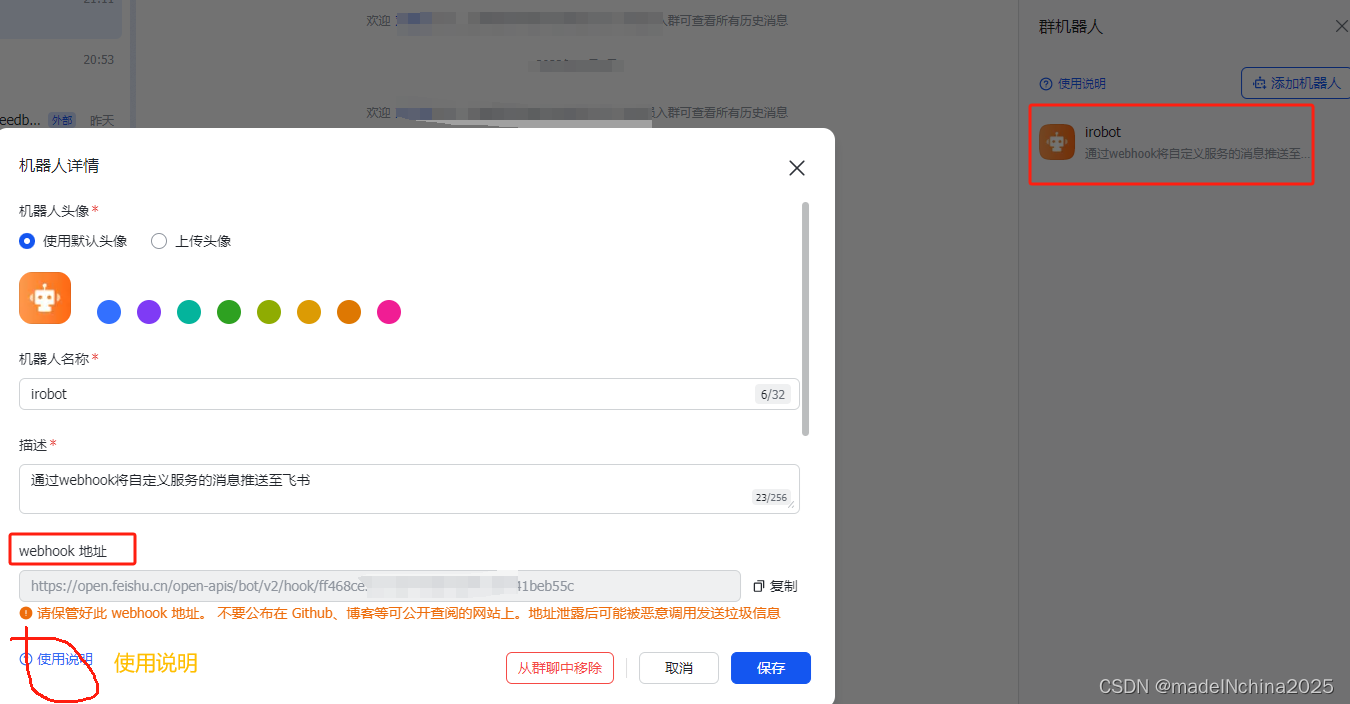Screen dimensions: 1350x704
Task: Click the robot icon on add robot button
Action: point(1260,83)
